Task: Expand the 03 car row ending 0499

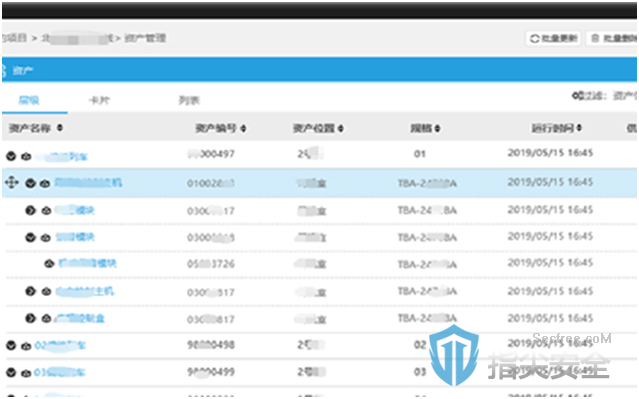Action: (11, 373)
